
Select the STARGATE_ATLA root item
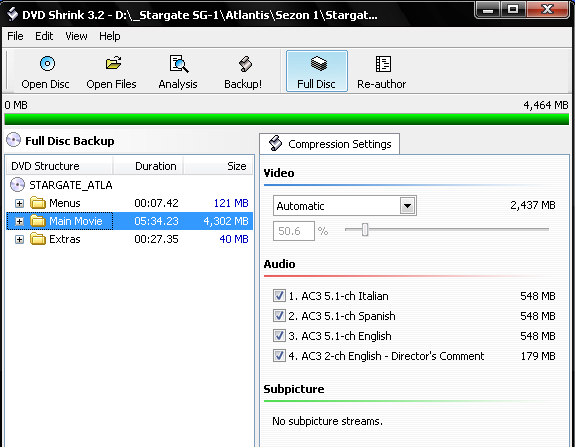(x=71, y=185)
